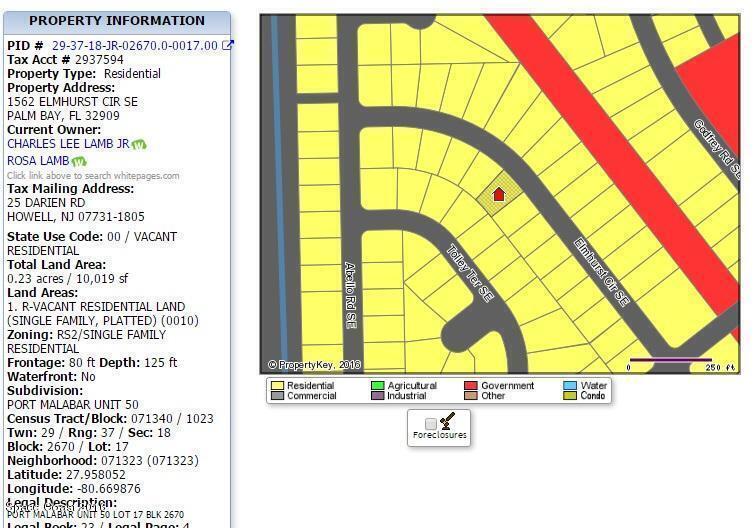The height and width of the screenshot is (528, 755).
Task: Select the red house marker on map
Action: [499, 195]
